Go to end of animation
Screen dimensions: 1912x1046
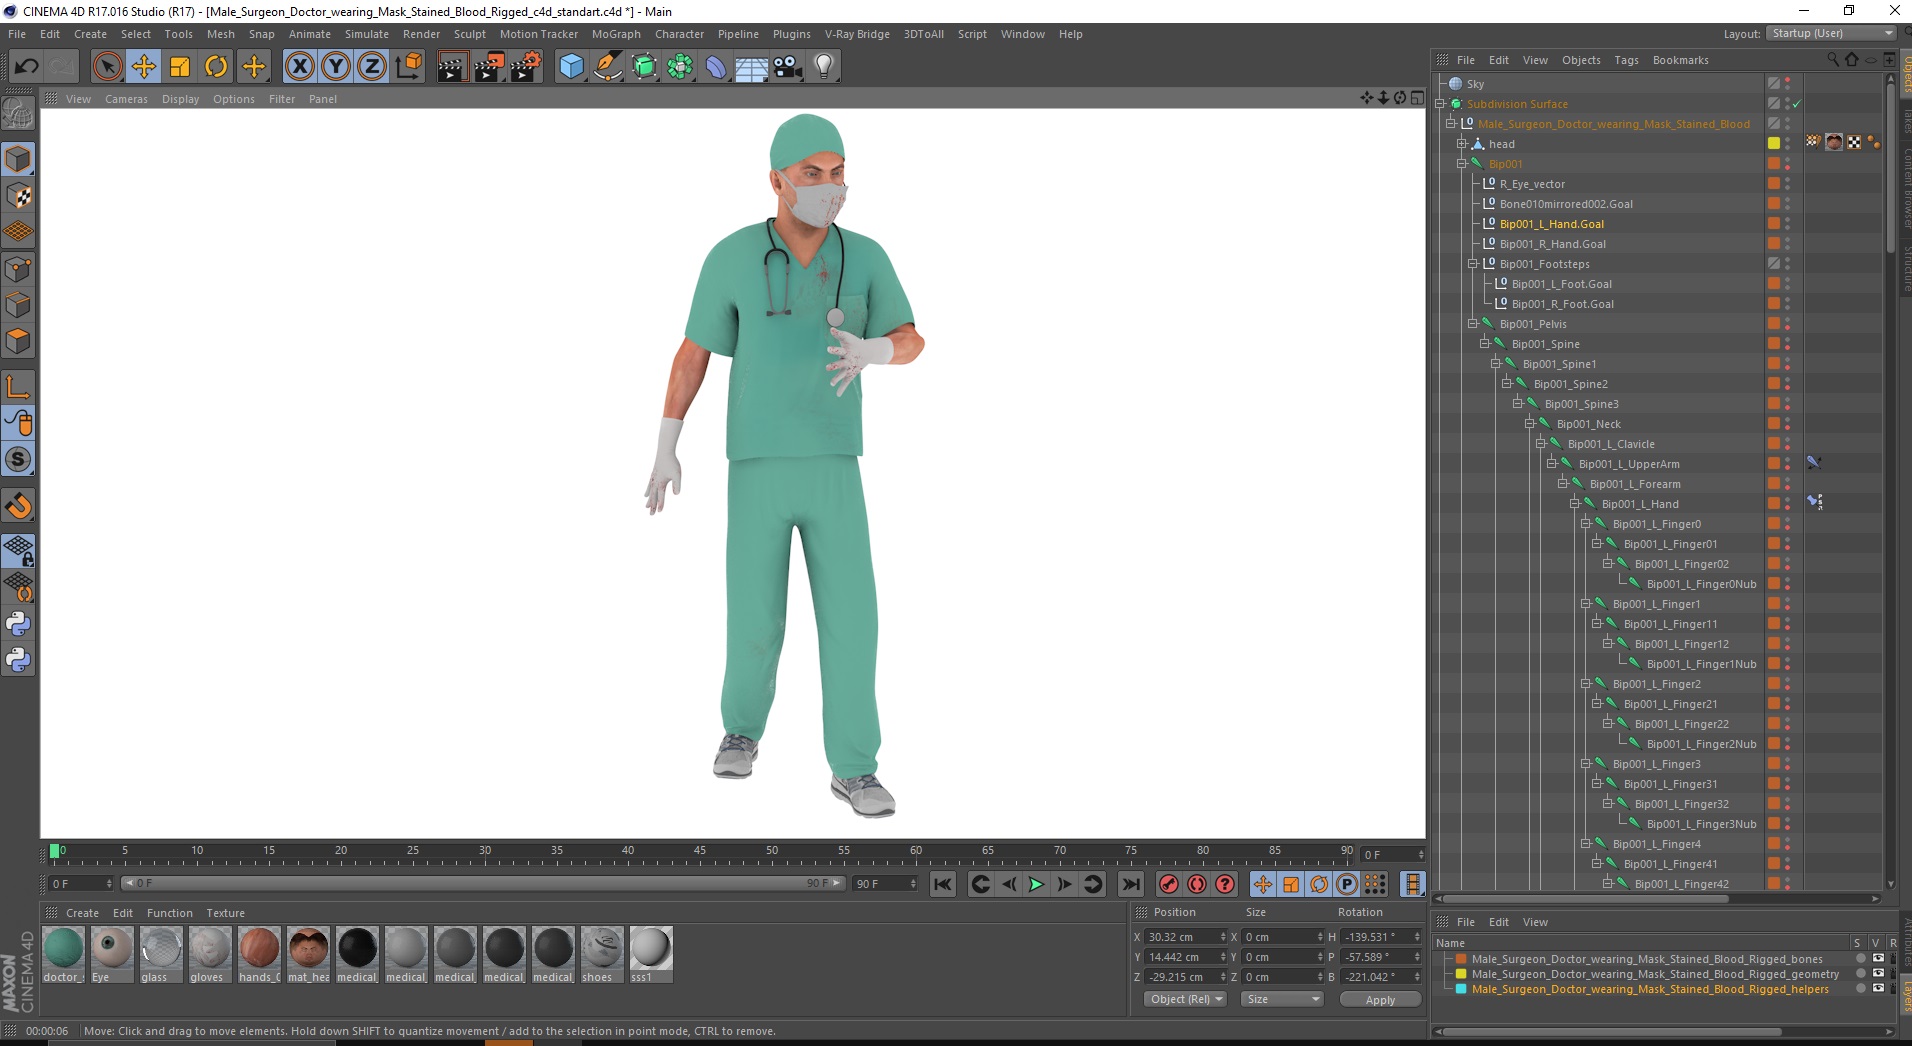click(x=1130, y=884)
